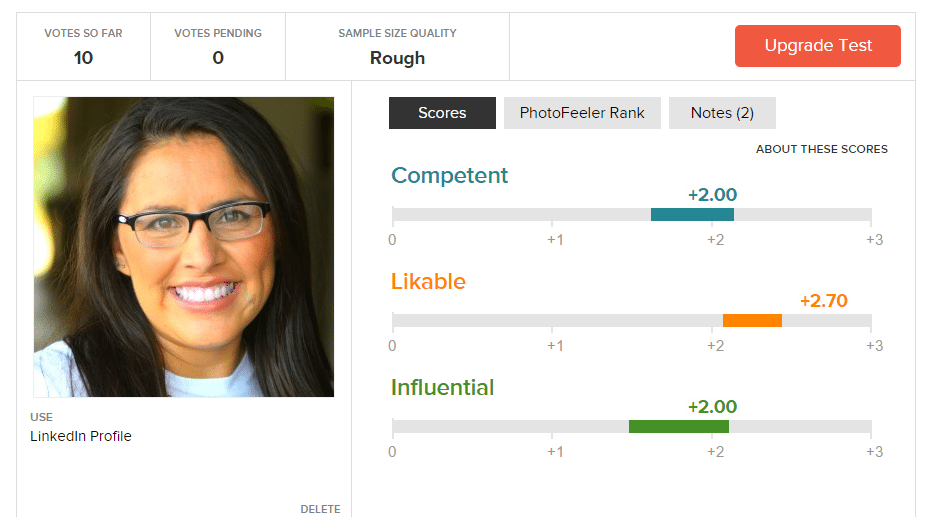The image size is (930, 517).
Task: Click the orange Likable score bar
Action: (x=752, y=321)
